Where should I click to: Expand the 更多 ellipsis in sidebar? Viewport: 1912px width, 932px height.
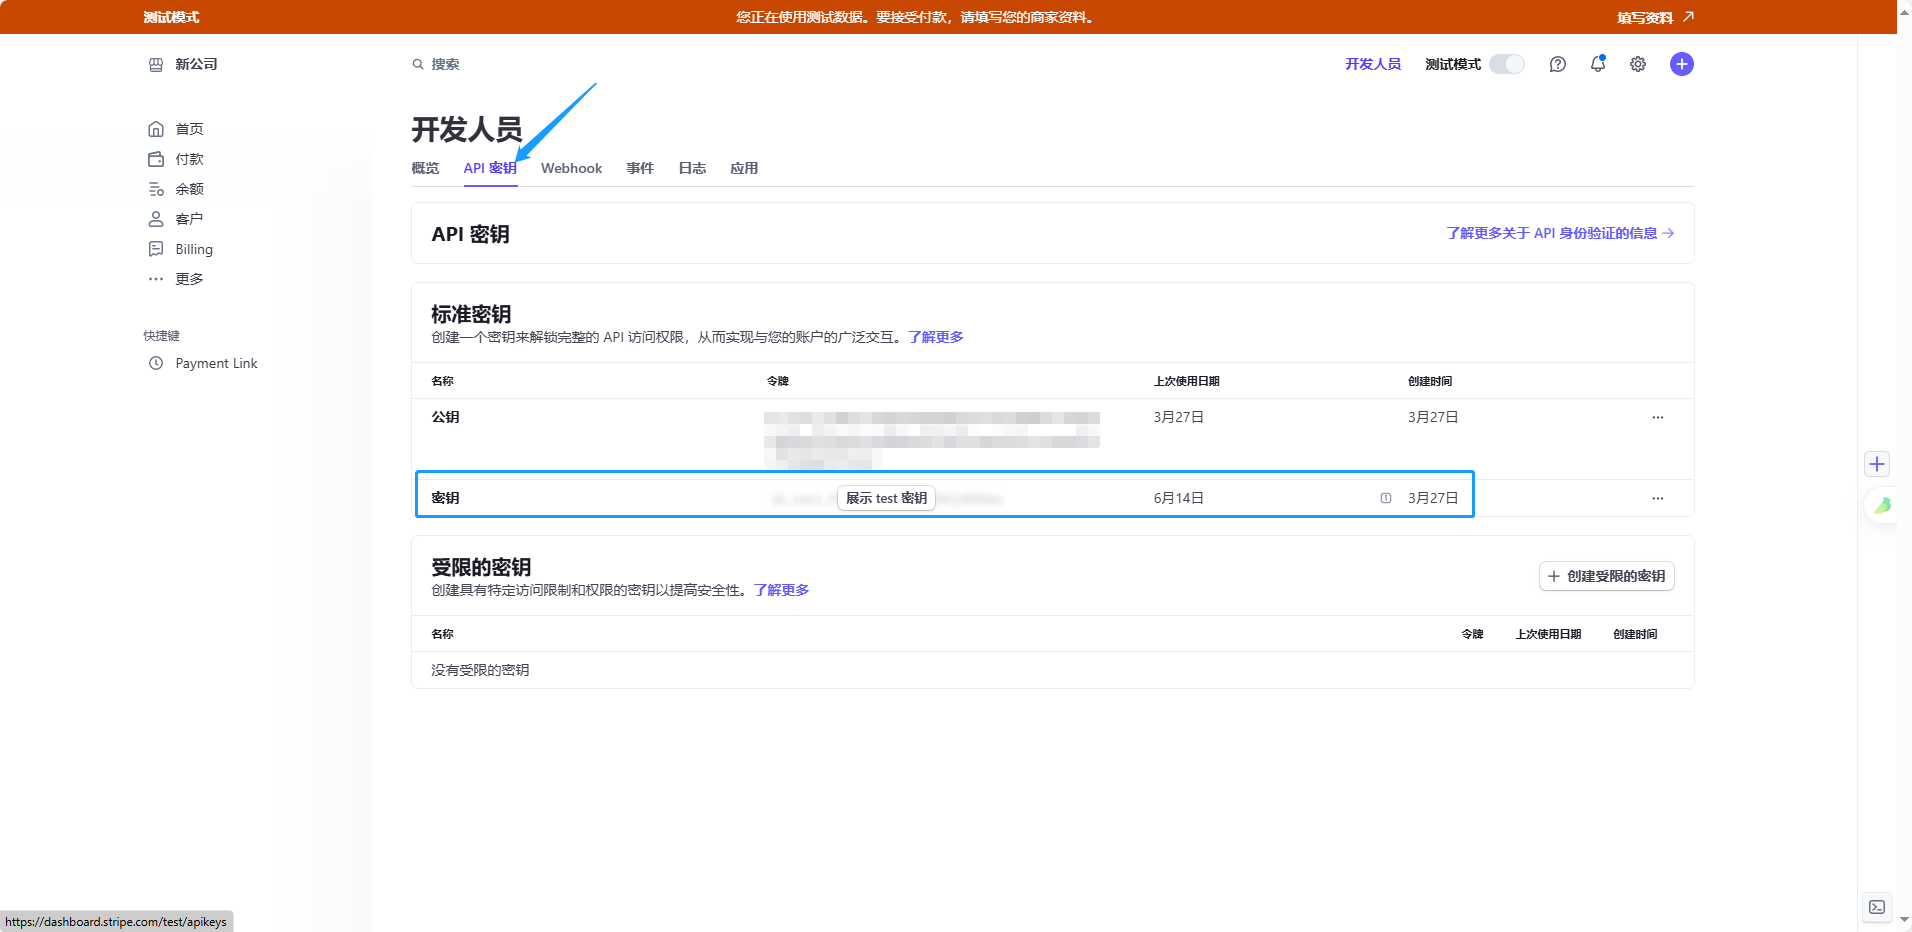[156, 279]
